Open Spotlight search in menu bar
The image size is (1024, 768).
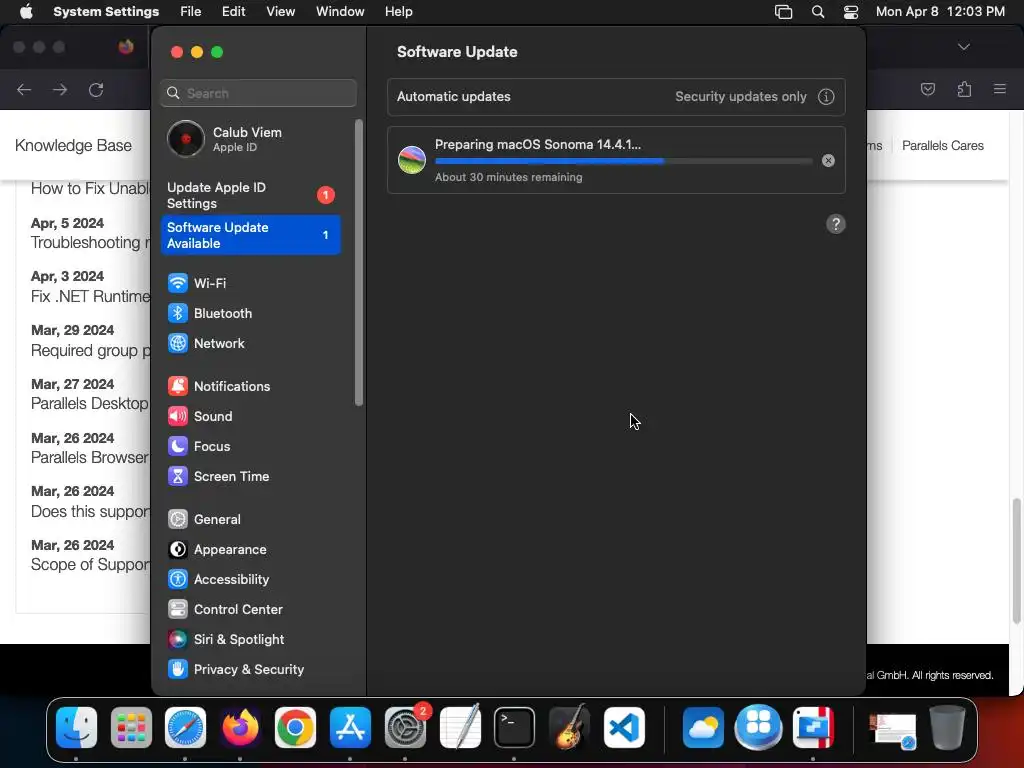pos(818,12)
